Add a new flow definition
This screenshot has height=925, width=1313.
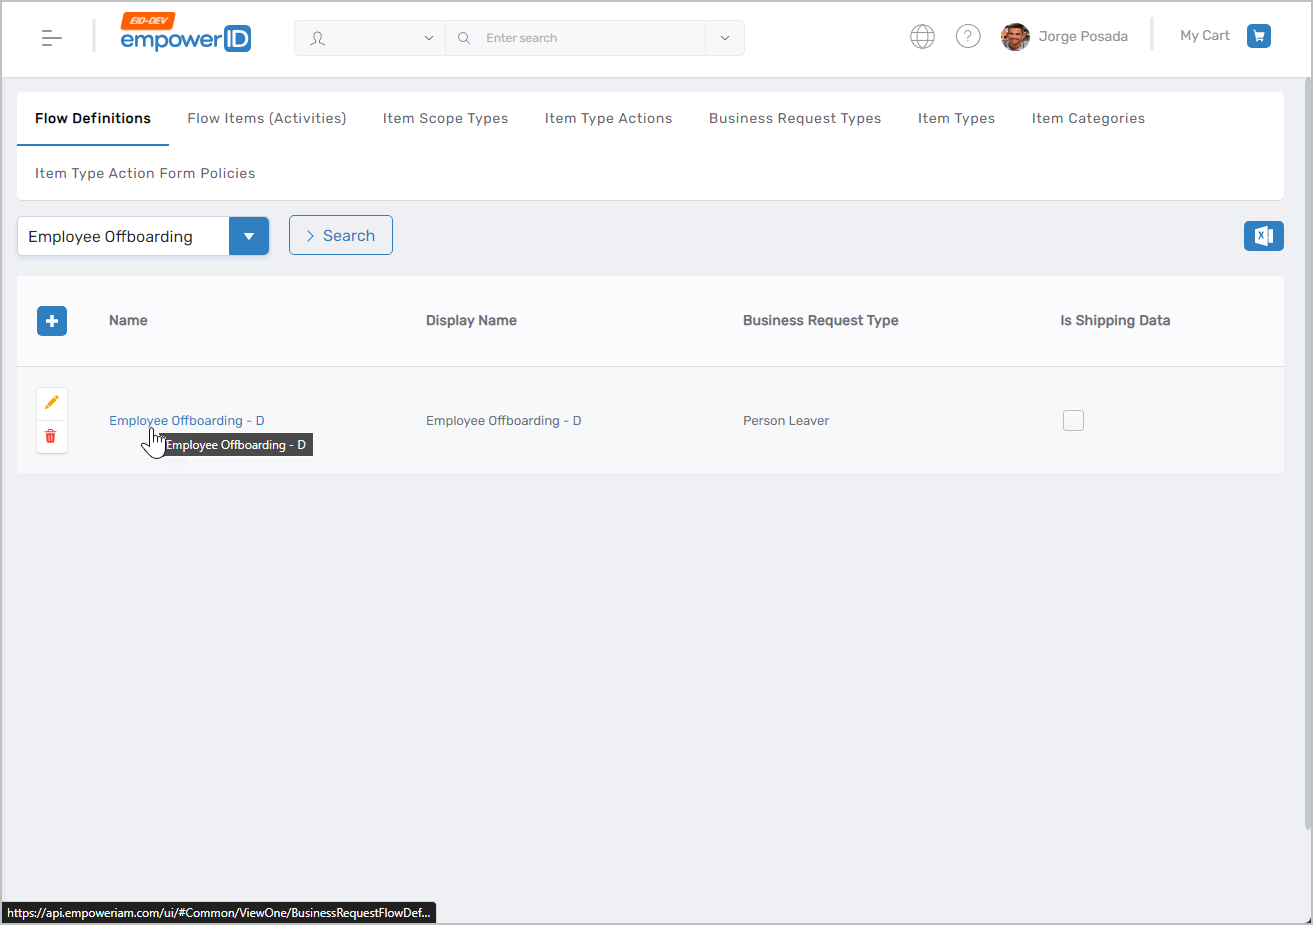tap(52, 321)
